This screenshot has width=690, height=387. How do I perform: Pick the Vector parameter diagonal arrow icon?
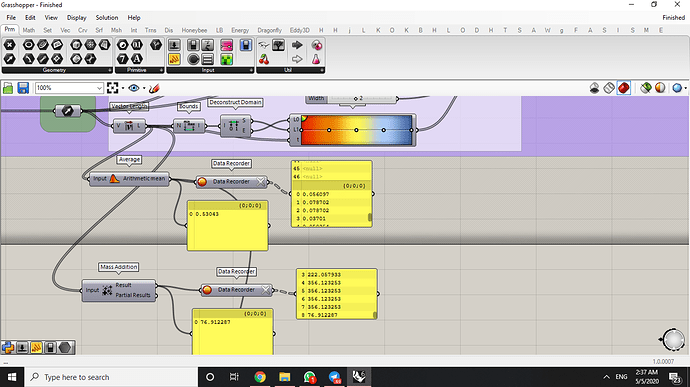point(10,59)
